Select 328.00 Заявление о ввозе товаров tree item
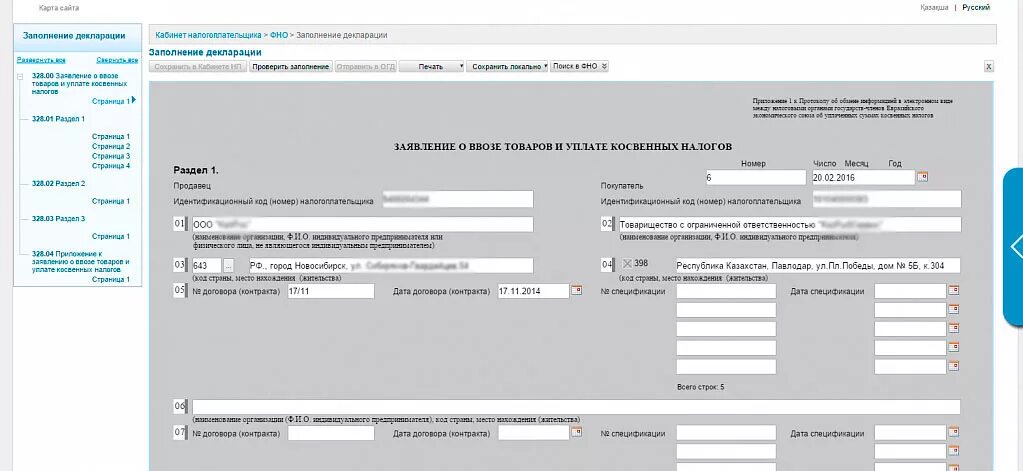This screenshot has height=471, width=1023. click(x=79, y=84)
